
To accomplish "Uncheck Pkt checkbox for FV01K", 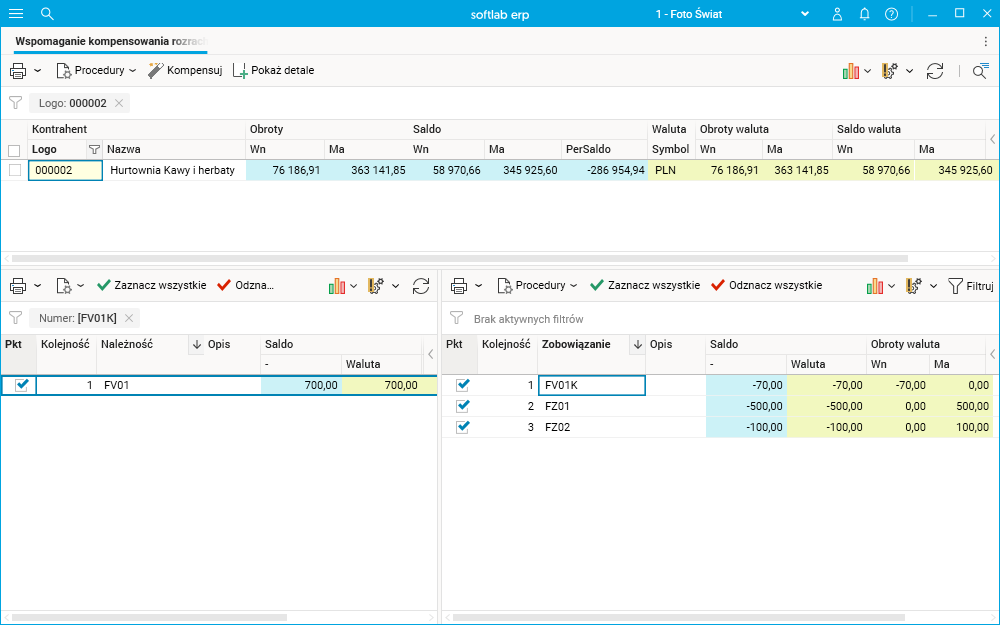I will pyautogui.click(x=463, y=385).
